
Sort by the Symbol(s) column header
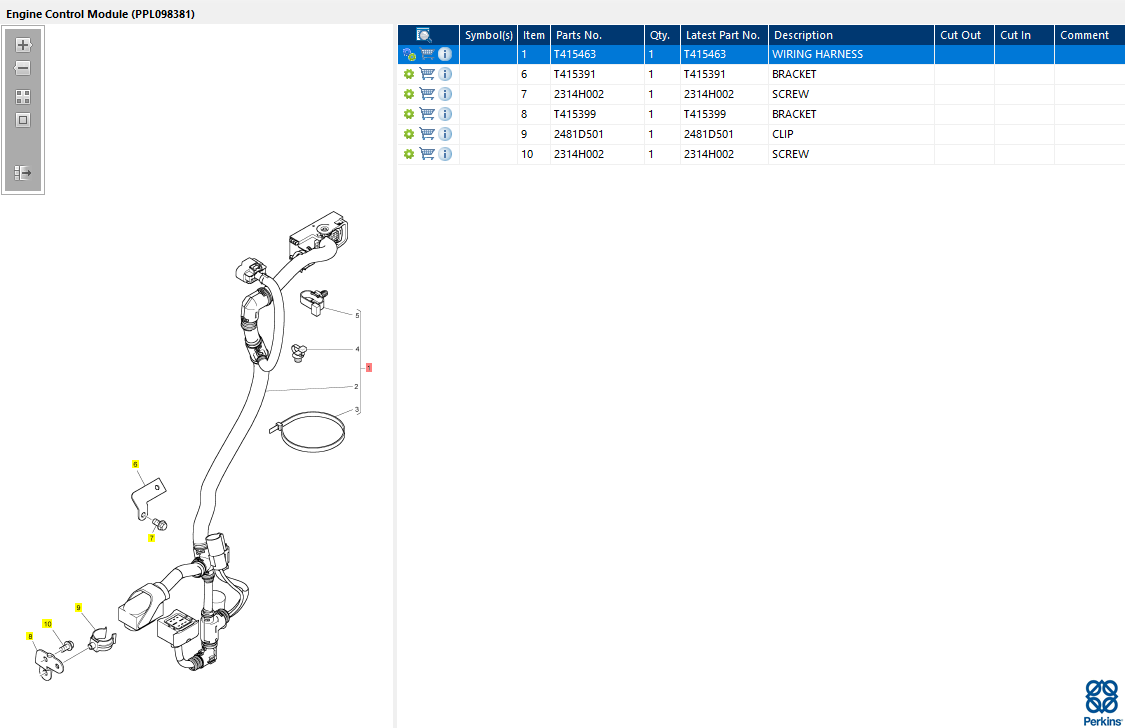pos(489,35)
